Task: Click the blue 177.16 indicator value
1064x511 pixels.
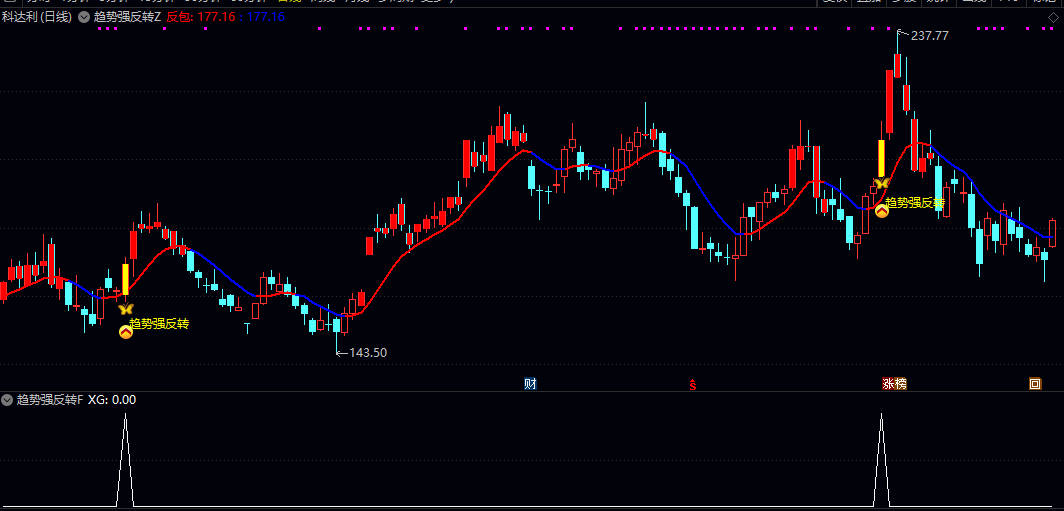Action: [265, 17]
